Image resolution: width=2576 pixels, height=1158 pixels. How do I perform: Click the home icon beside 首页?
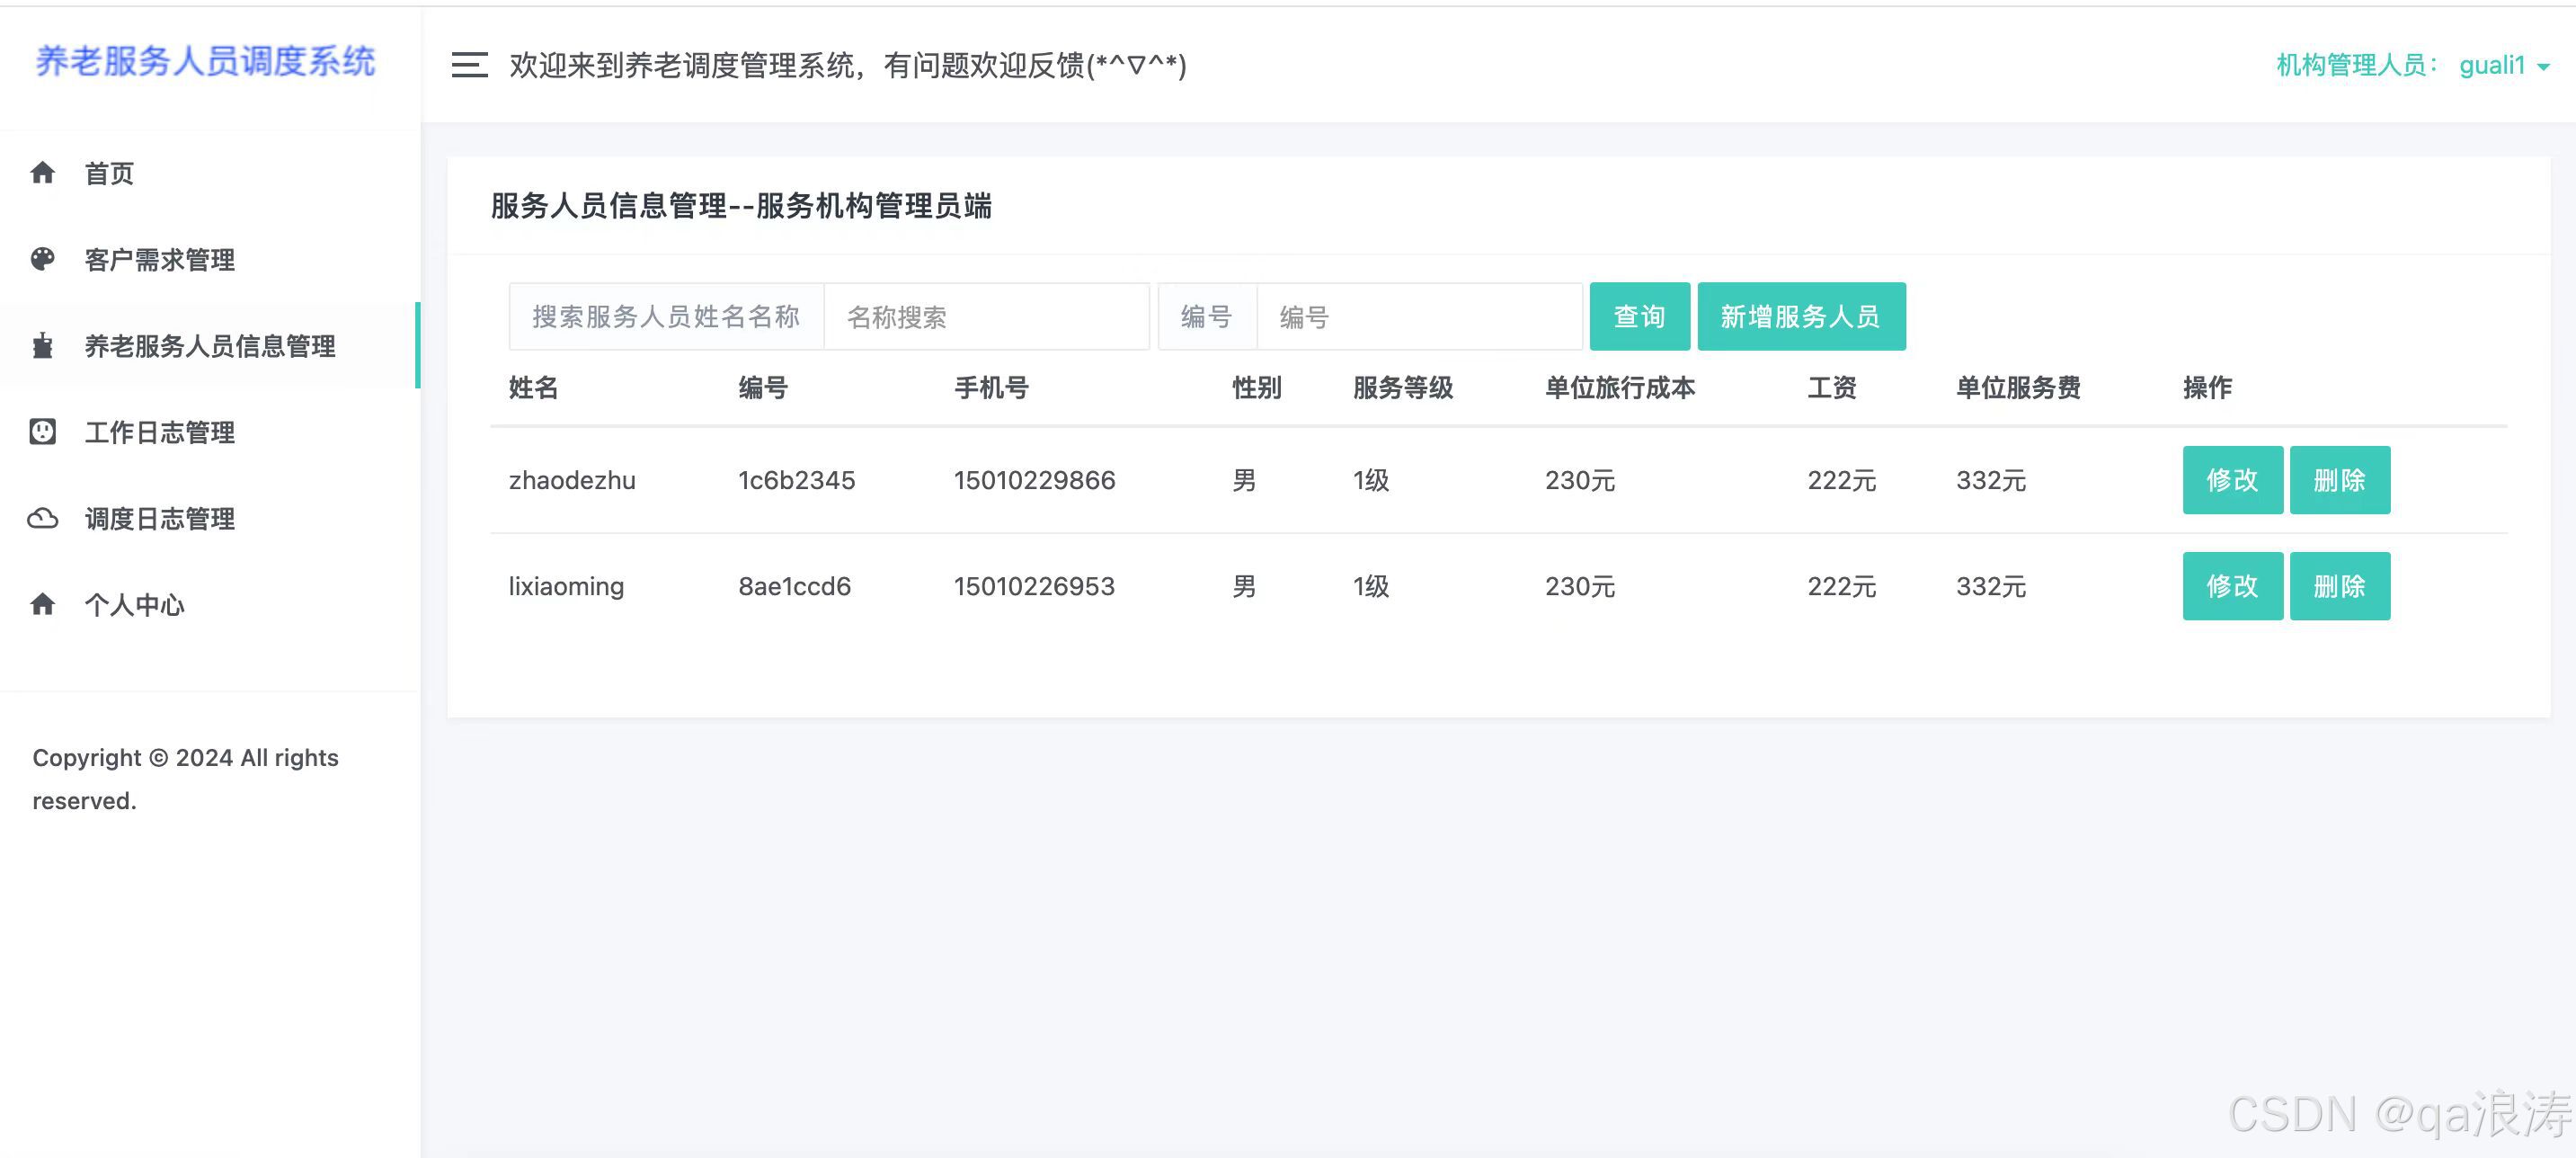pos(42,173)
